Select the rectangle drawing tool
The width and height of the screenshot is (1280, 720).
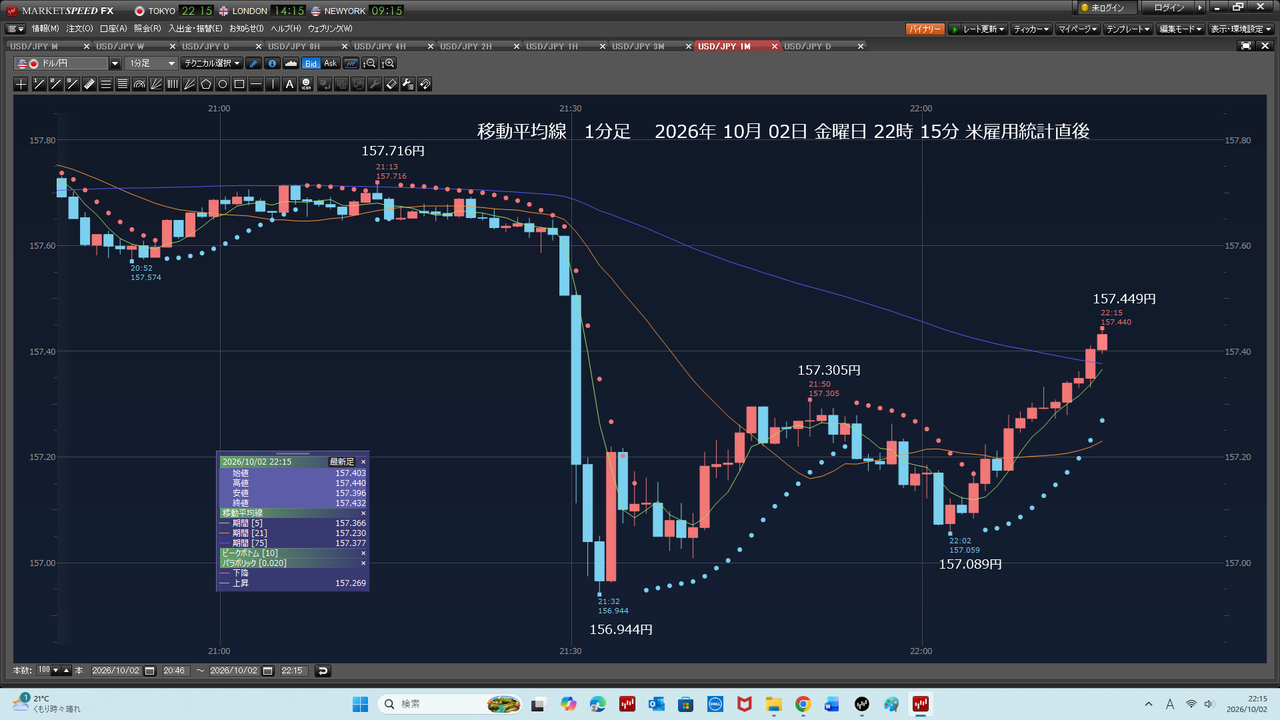240,84
